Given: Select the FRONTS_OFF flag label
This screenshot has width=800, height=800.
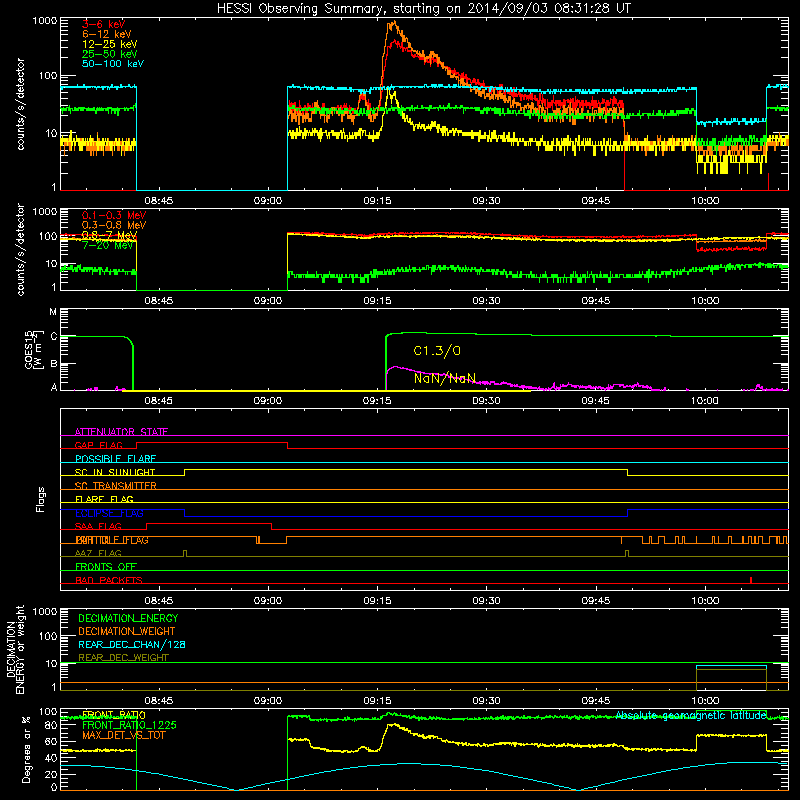Looking at the screenshot, I should pos(106,566).
